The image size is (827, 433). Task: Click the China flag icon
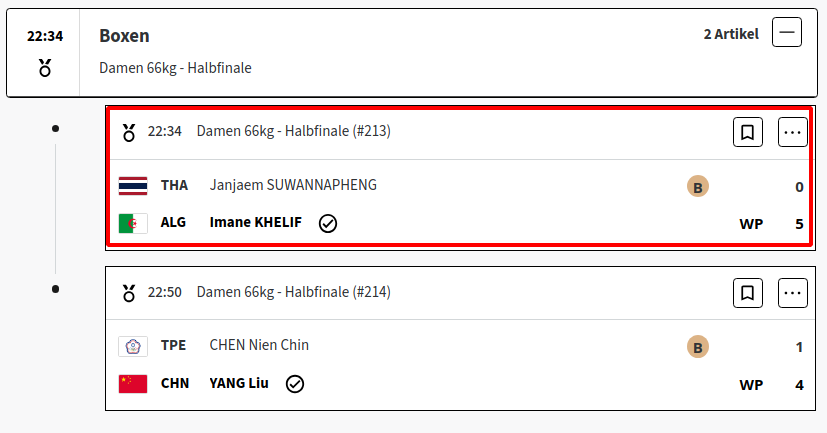pos(133,384)
